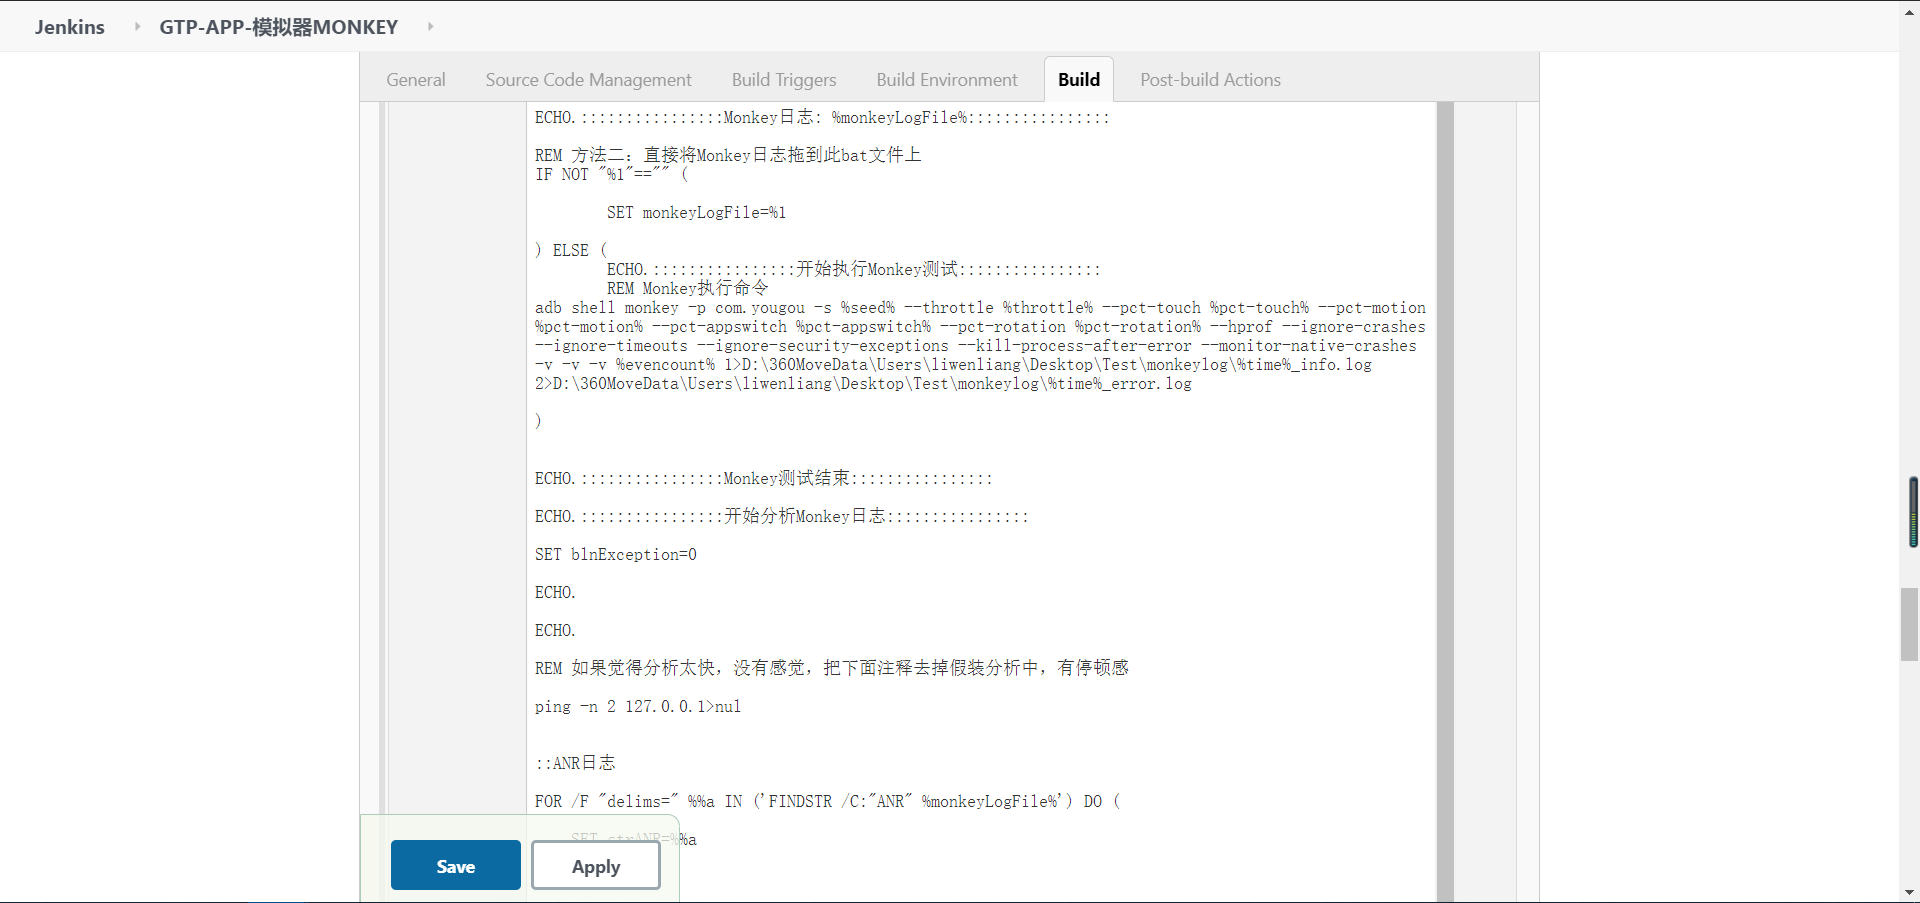Apply the configuration changes
1920x903 pixels.
tap(595, 866)
